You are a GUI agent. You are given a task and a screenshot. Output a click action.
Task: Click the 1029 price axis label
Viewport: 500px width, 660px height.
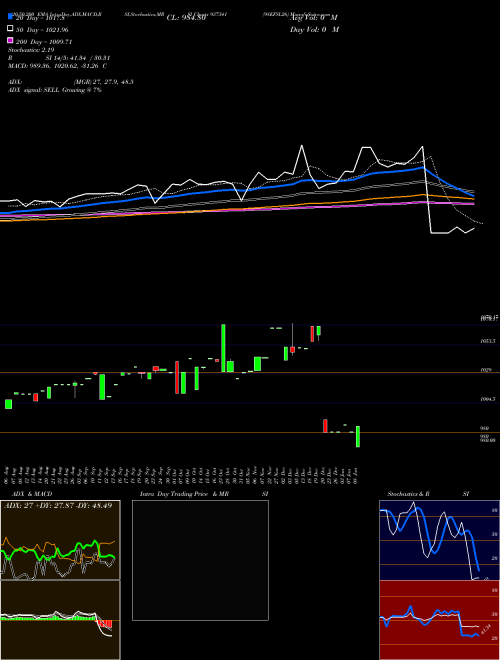click(484, 370)
